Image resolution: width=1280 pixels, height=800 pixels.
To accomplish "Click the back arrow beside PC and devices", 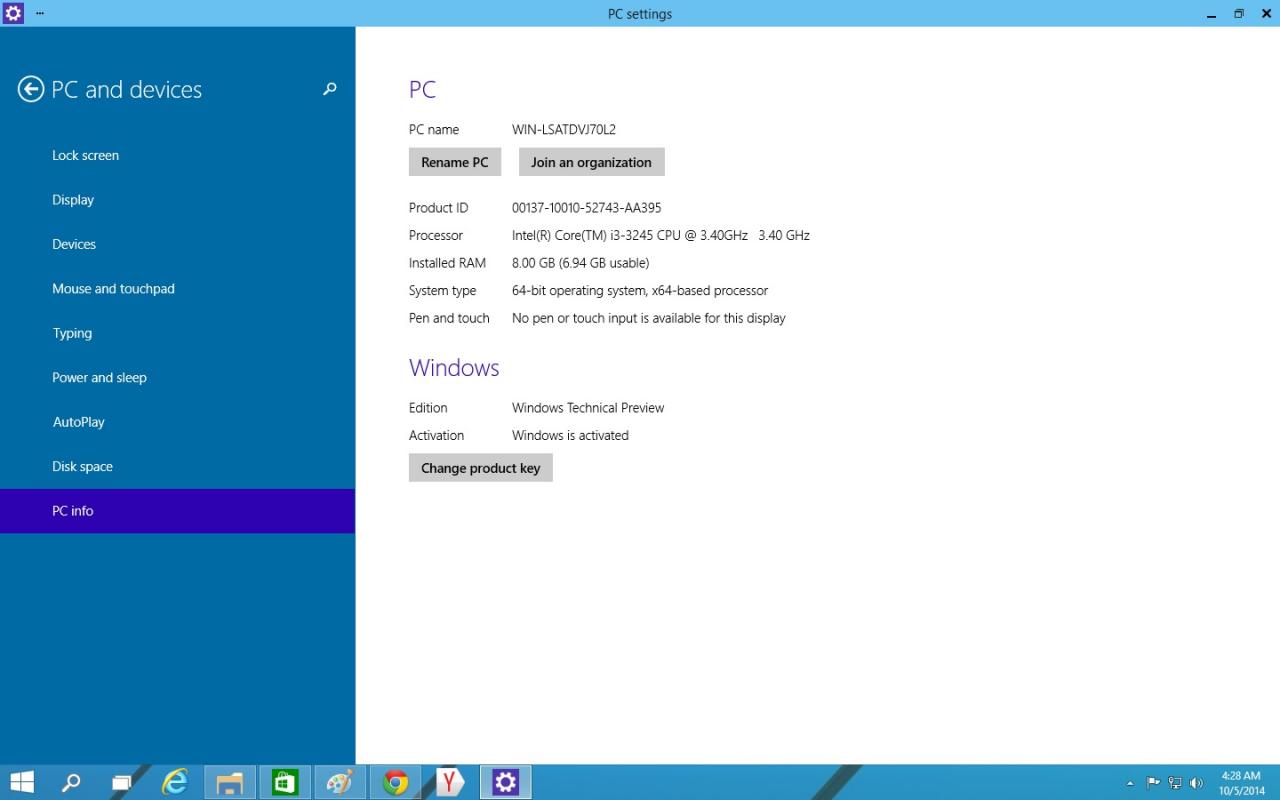I will point(31,90).
